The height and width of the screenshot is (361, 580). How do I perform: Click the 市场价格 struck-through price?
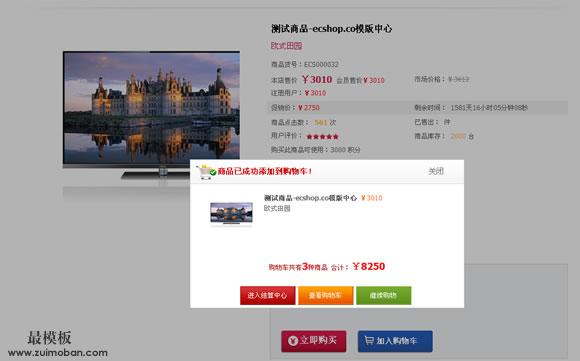(x=459, y=79)
